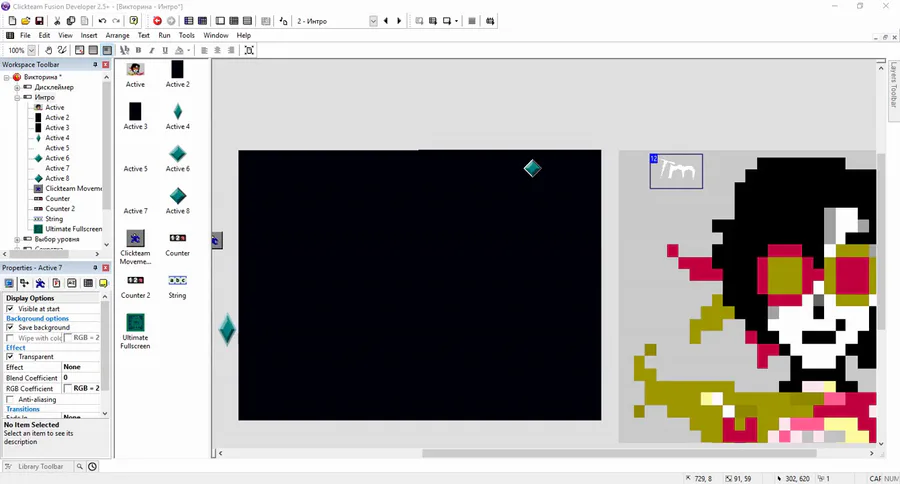The width and height of the screenshot is (900, 484).
Task: Expand the Выбор уровня frame node
Action: tap(17, 239)
